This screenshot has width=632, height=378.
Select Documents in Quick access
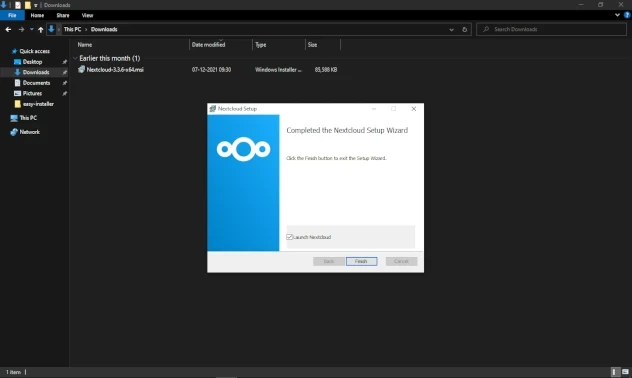(x=36, y=83)
